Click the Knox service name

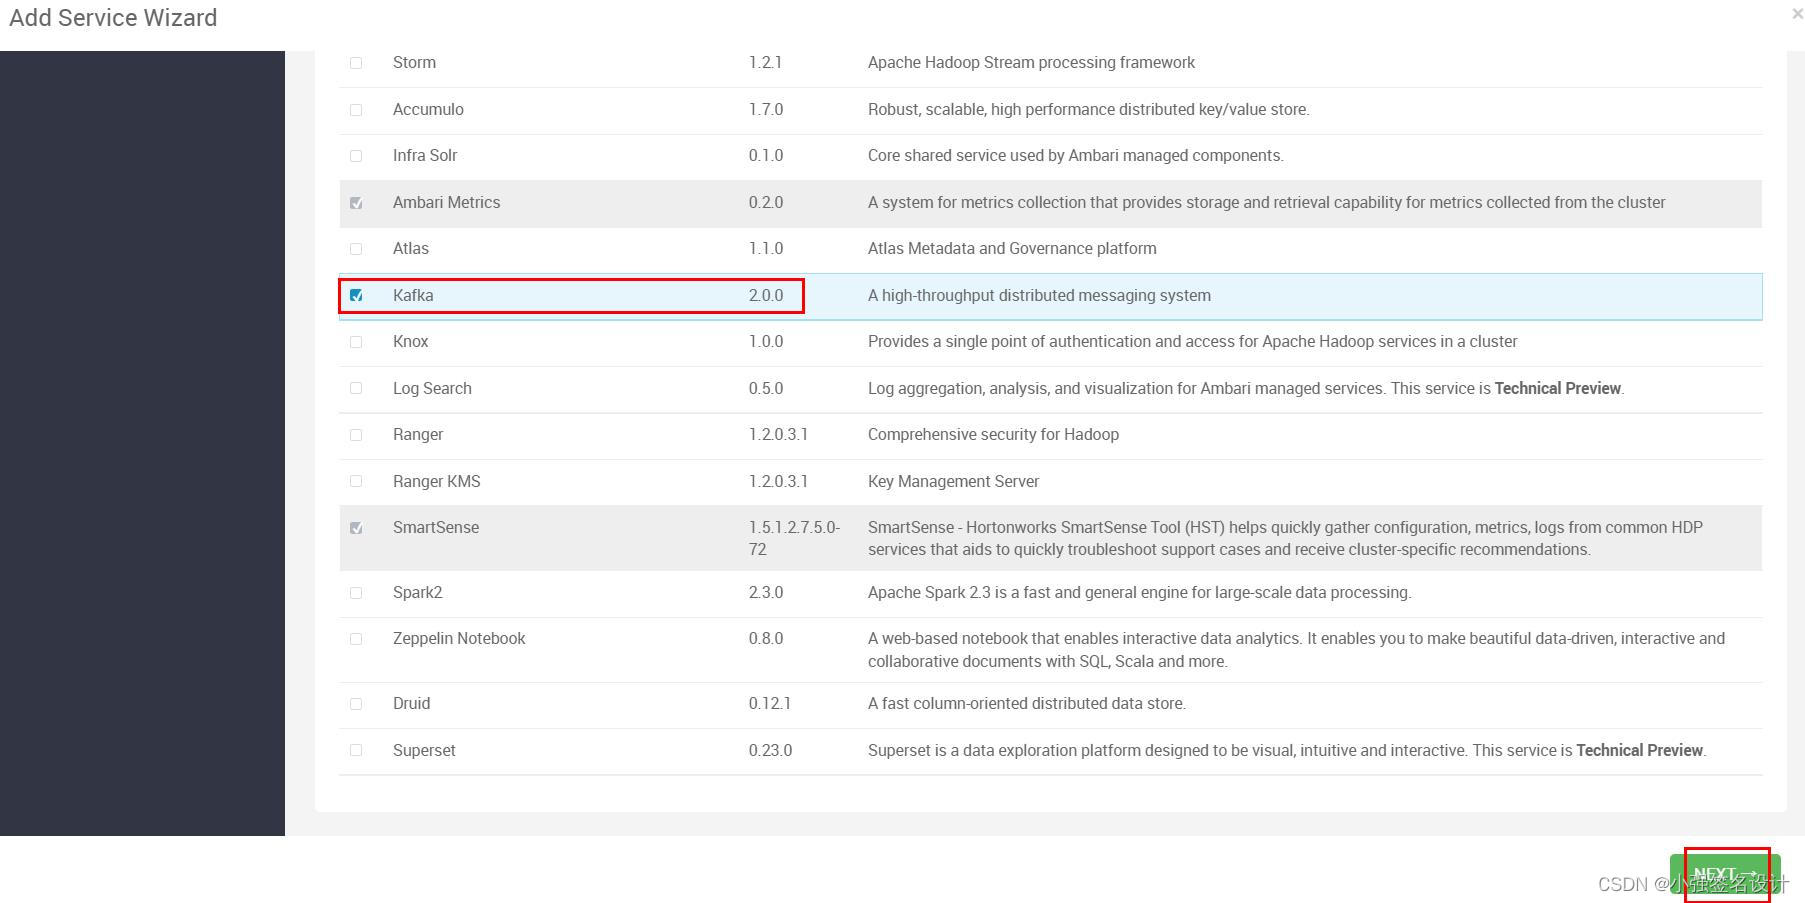(411, 341)
